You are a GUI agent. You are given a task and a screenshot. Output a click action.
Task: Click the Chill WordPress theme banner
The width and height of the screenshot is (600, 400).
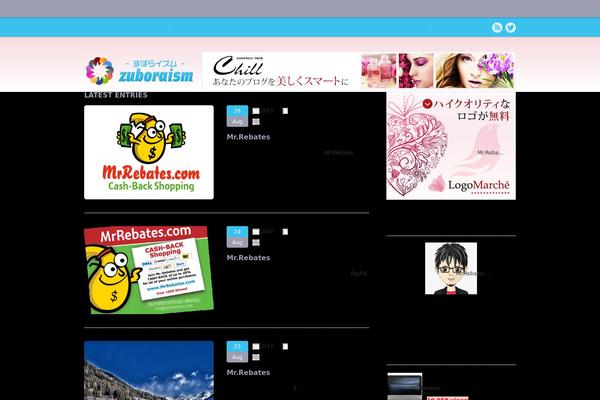point(359,71)
